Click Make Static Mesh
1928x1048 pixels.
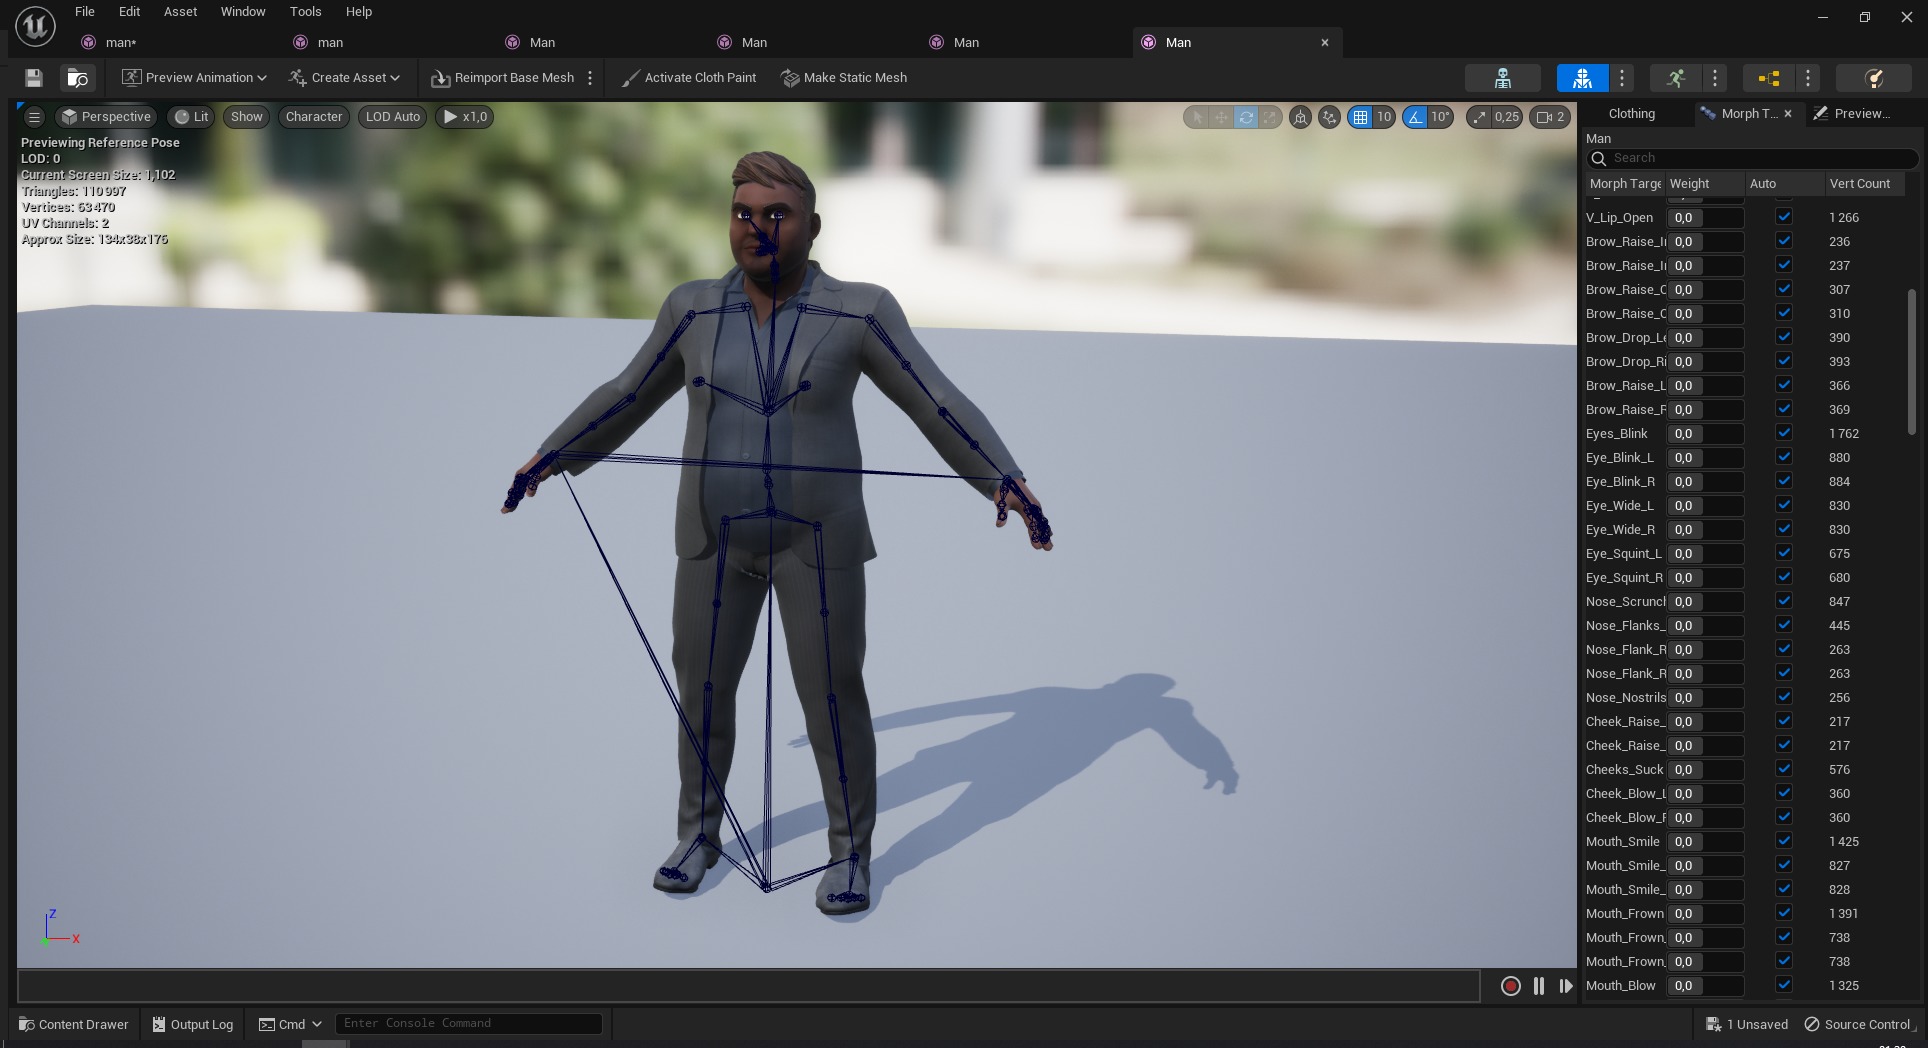[x=844, y=78]
